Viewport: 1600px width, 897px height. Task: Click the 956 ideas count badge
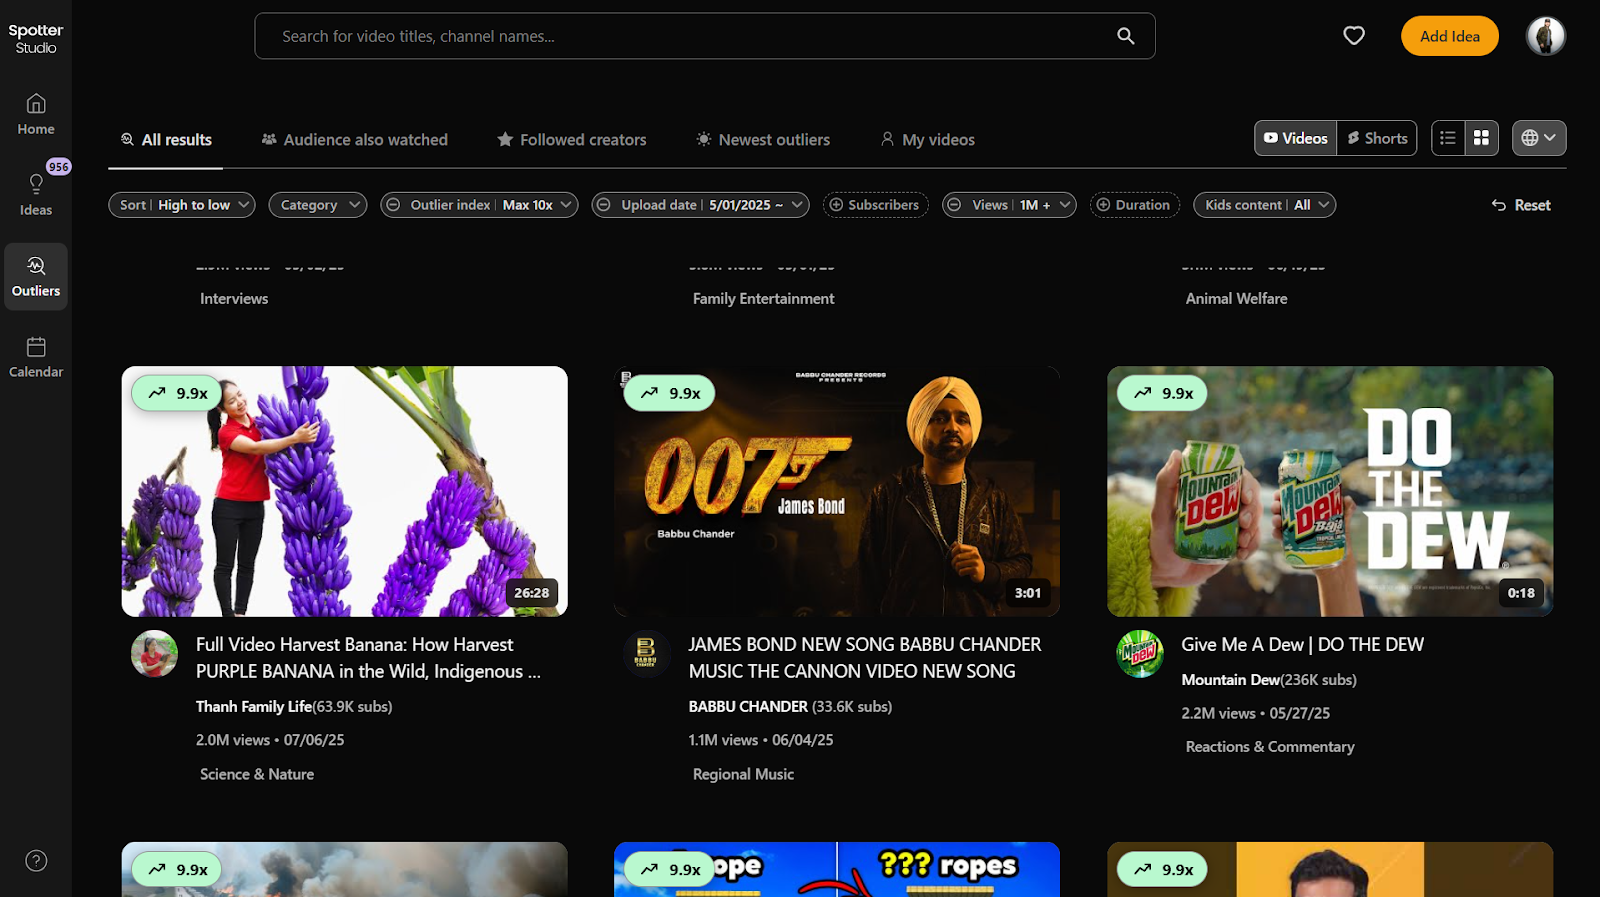59,167
